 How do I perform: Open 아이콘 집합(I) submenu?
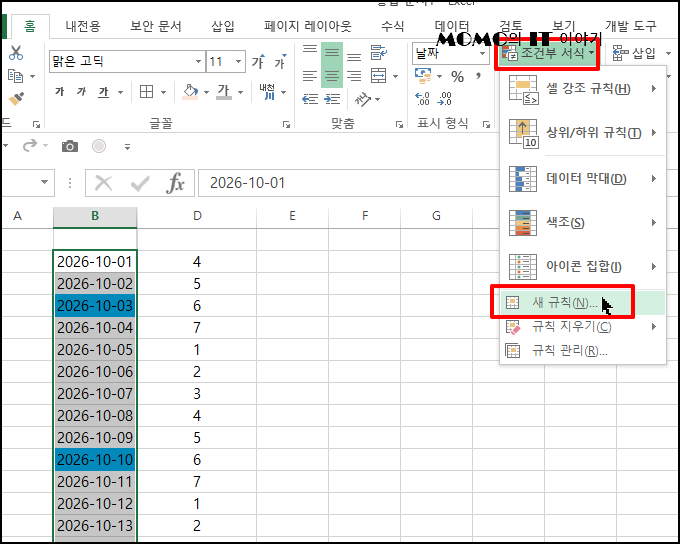tap(583, 266)
